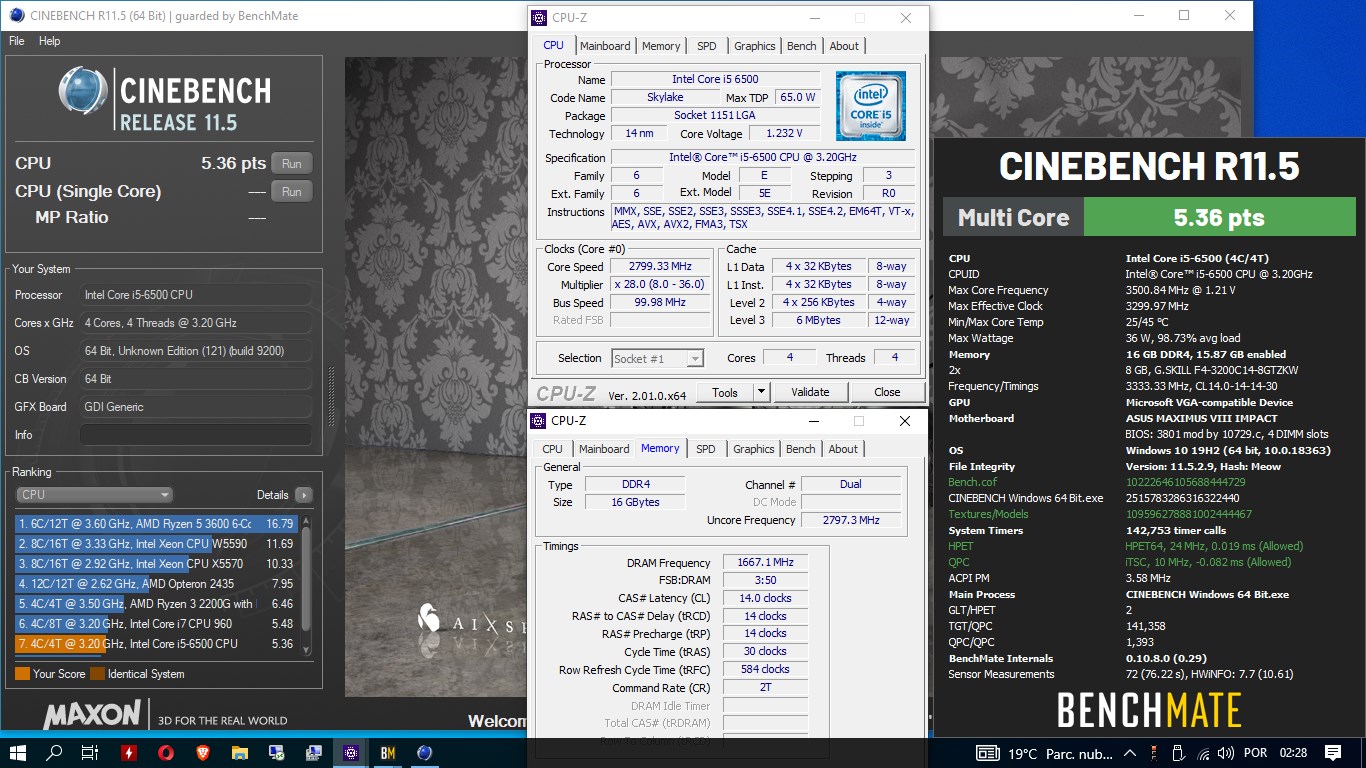Image resolution: width=1366 pixels, height=768 pixels.
Task: Click the Close button in CPU-Z
Action: [x=887, y=392]
